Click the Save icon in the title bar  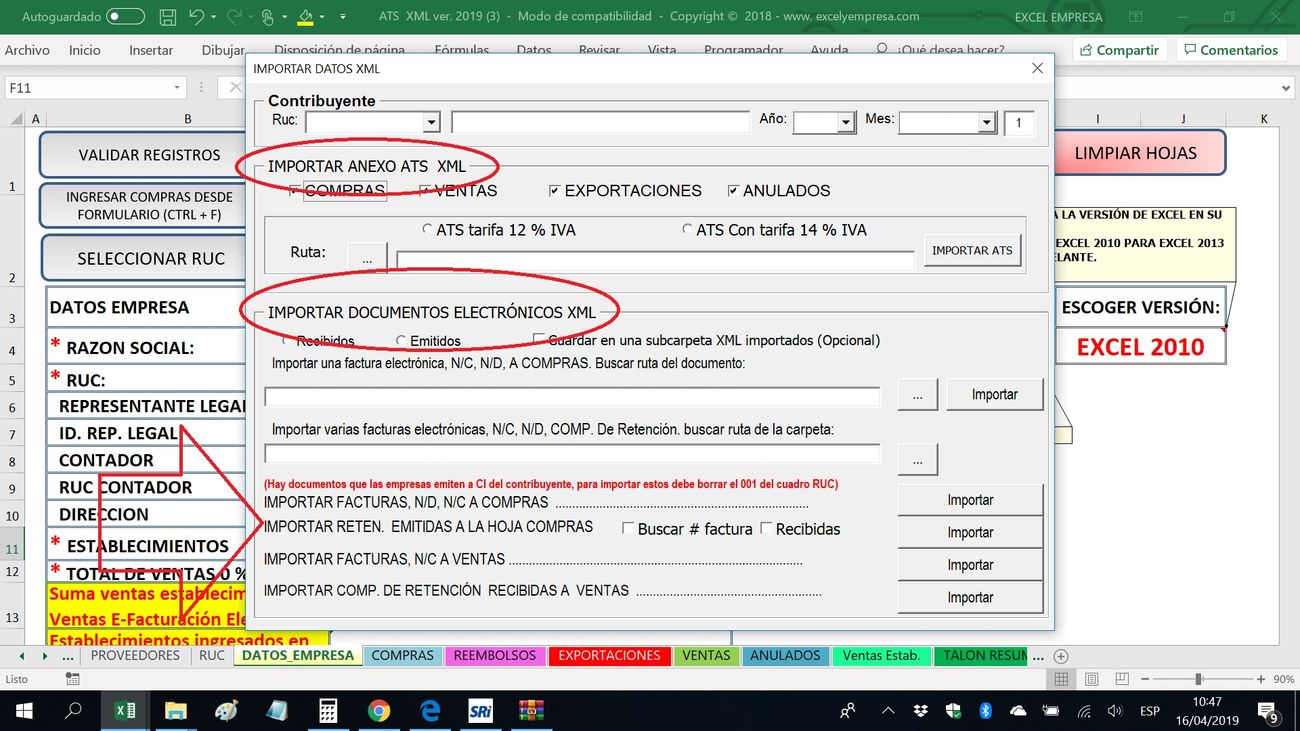(168, 17)
